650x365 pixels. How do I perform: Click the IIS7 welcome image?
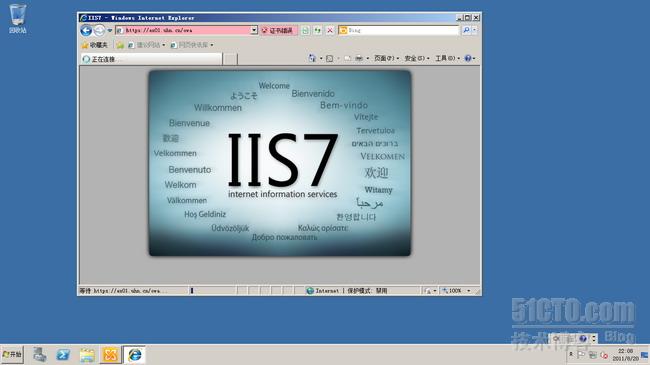[280, 163]
